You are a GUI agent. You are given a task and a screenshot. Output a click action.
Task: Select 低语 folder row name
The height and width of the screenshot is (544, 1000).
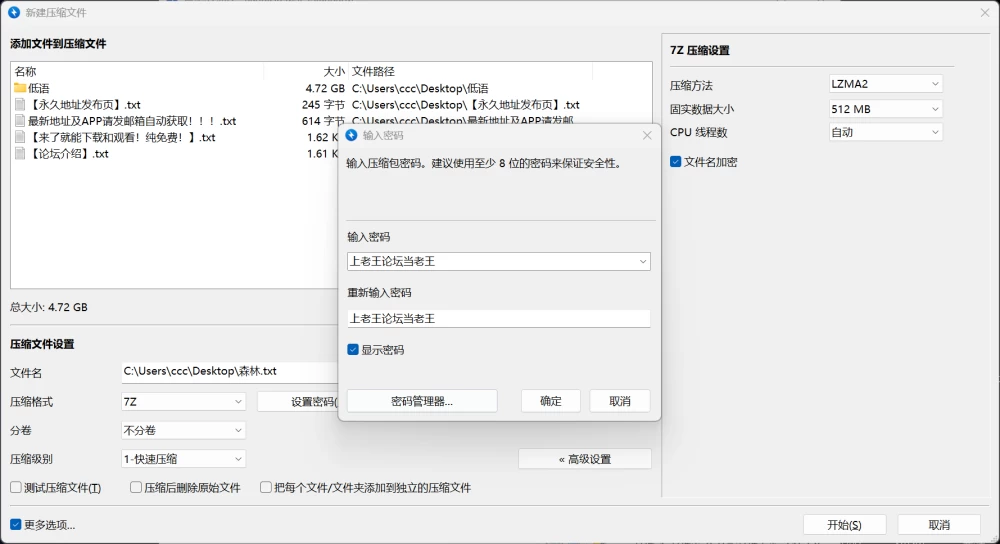pos(39,88)
